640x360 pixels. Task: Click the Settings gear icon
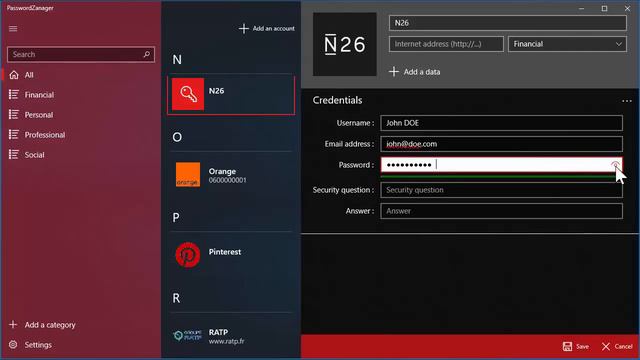point(13,345)
